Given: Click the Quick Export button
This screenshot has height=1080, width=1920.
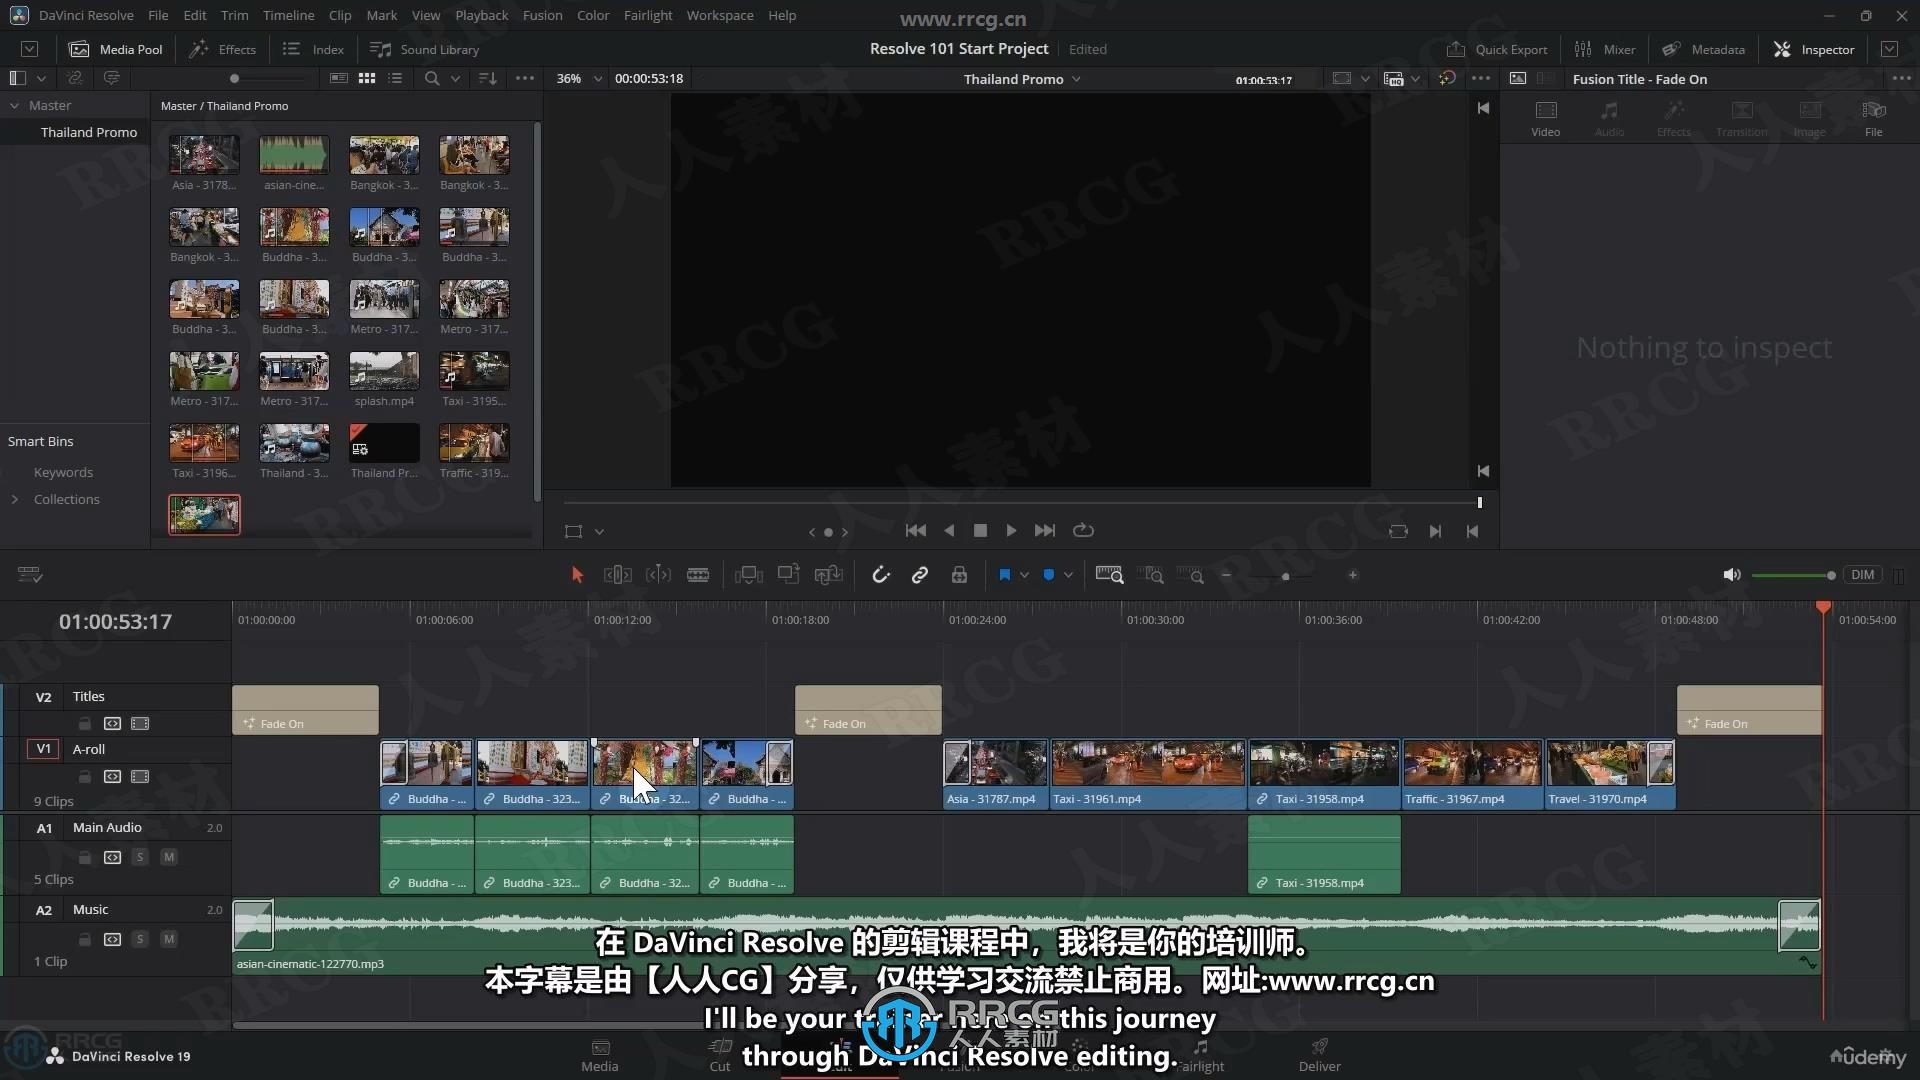Looking at the screenshot, I should click(x=1497, y=49).
